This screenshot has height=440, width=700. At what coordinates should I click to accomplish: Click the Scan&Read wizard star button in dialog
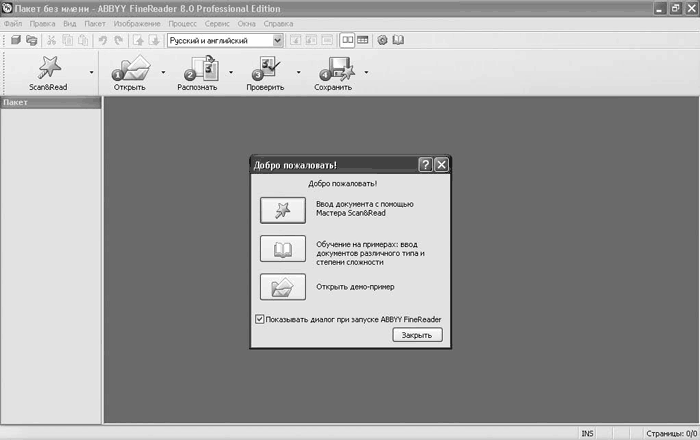click(283, 210)
